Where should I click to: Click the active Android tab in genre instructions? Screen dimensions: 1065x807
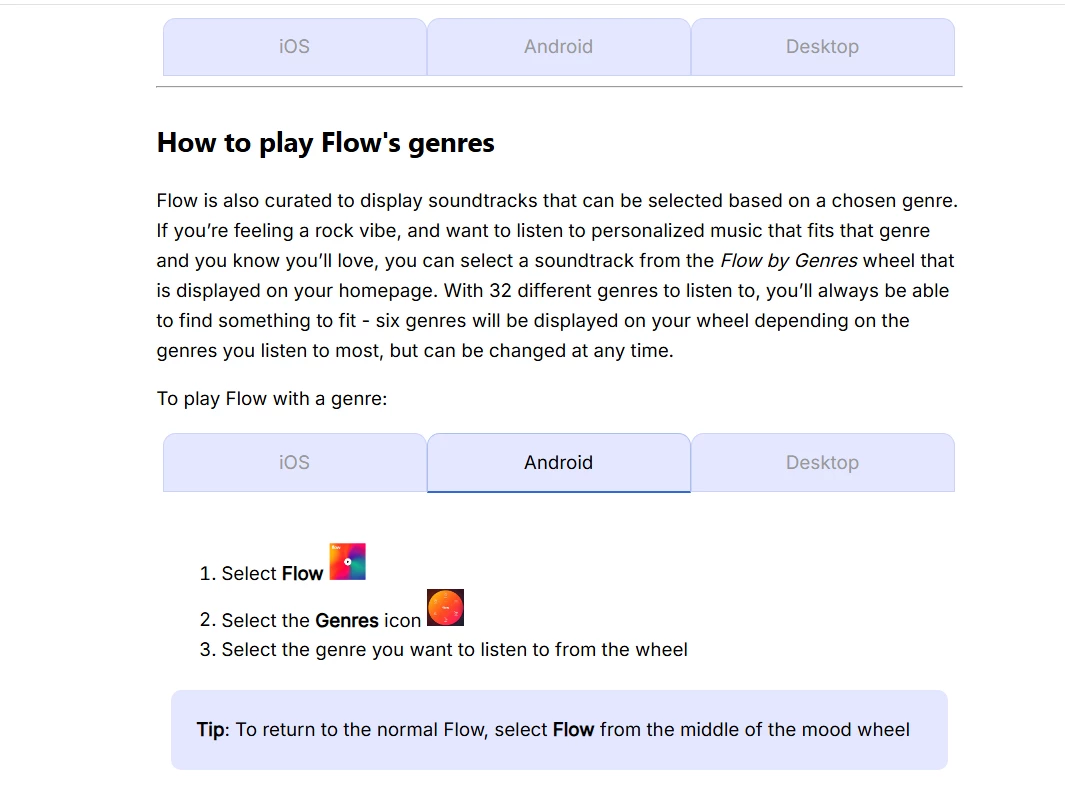coord(559,463)
